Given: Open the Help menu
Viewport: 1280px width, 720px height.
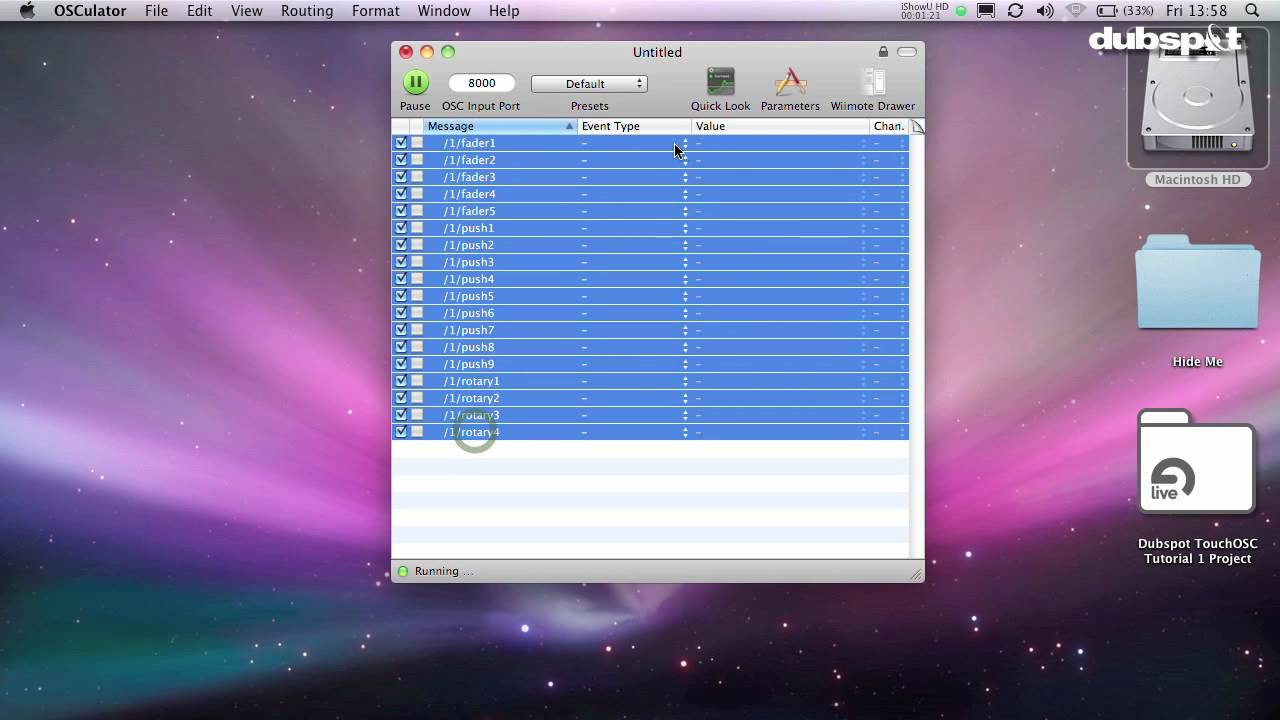Looking at the screenshot, I should pyautogui.click(x=504, y=11).
